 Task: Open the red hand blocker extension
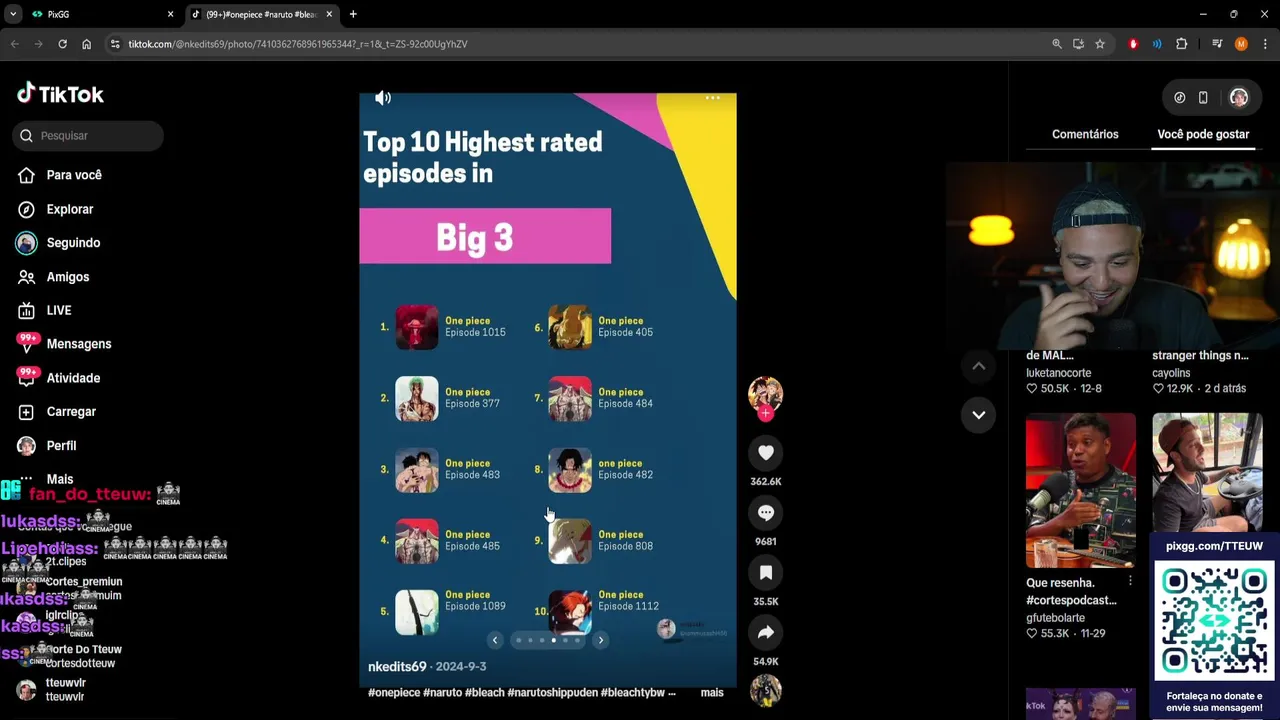(1133, 44)
